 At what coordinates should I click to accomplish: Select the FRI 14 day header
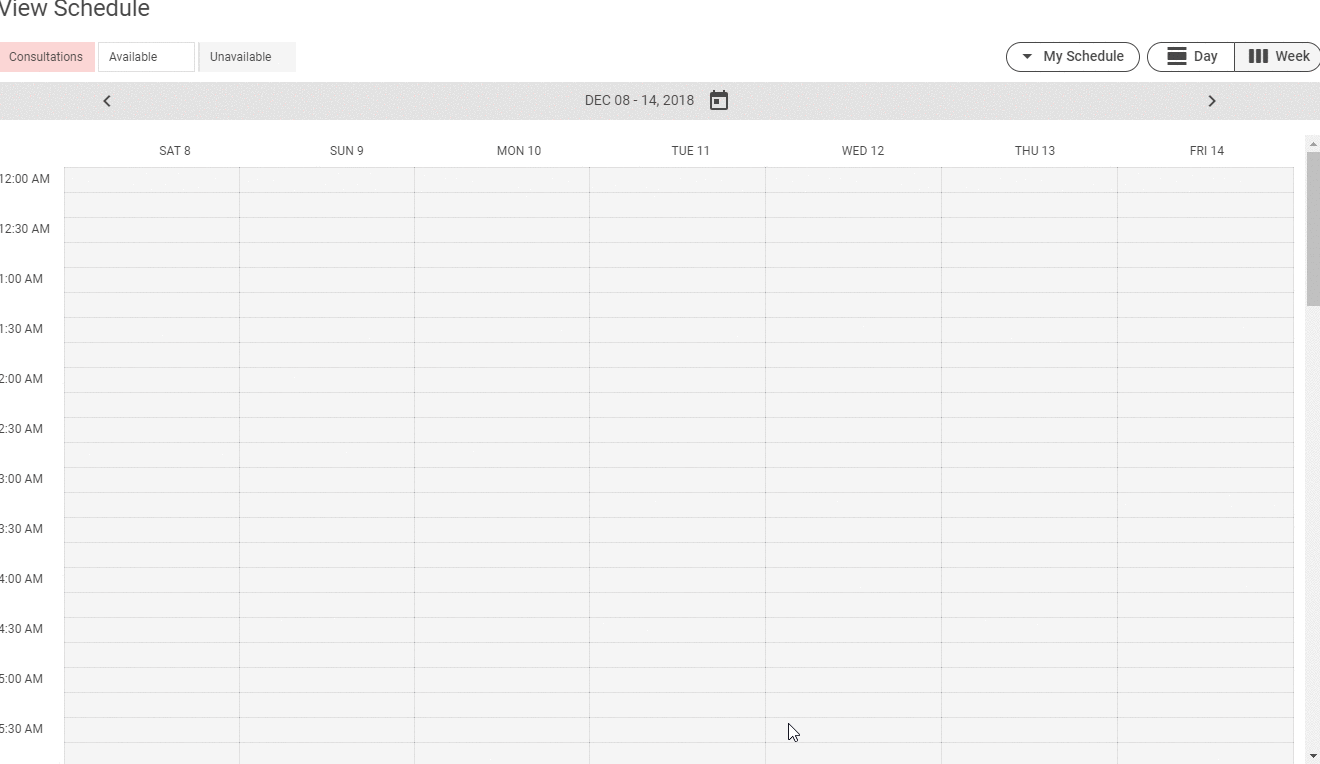click(1206, 151)
